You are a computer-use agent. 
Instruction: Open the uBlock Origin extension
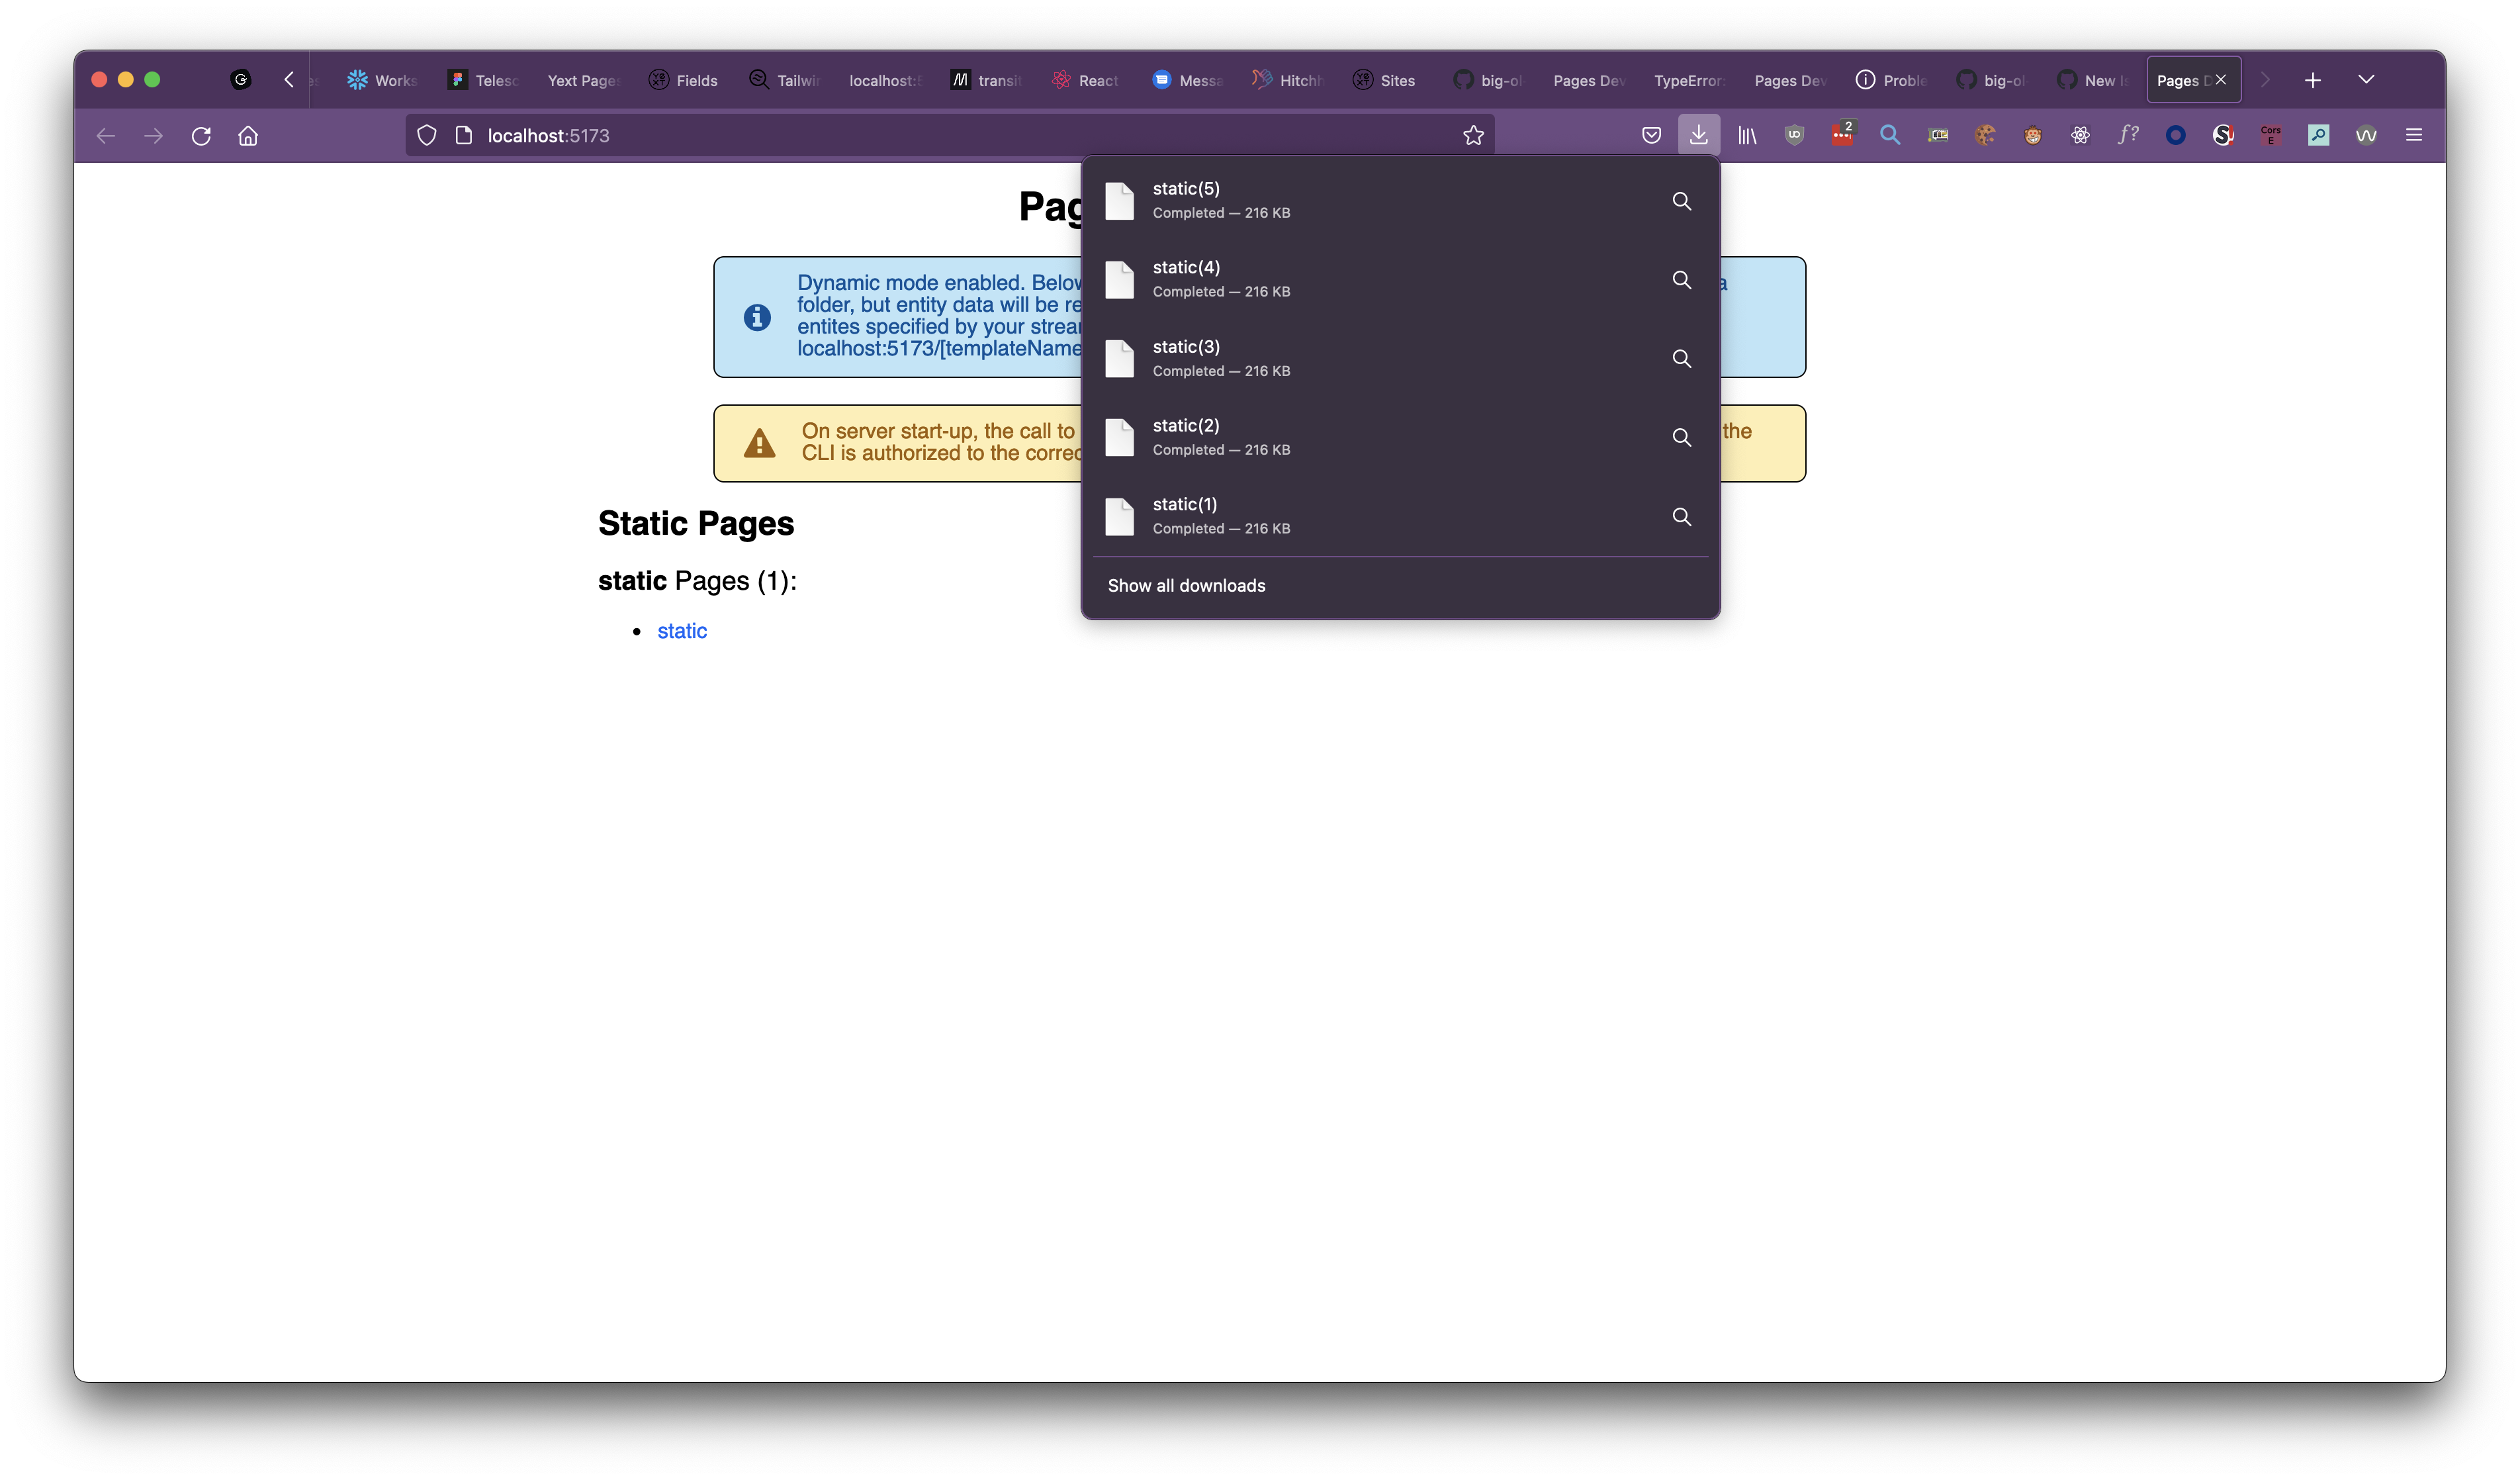(1794, 135)
